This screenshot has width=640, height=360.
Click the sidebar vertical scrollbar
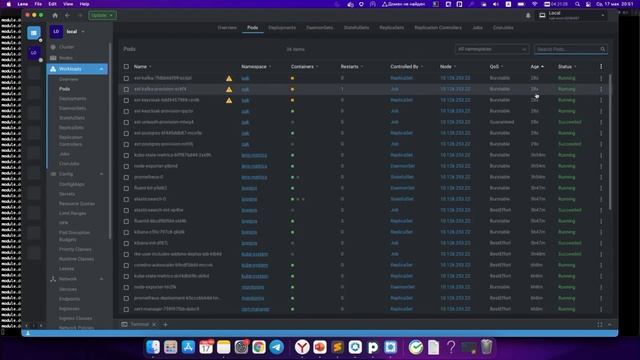tap(110, 141)
